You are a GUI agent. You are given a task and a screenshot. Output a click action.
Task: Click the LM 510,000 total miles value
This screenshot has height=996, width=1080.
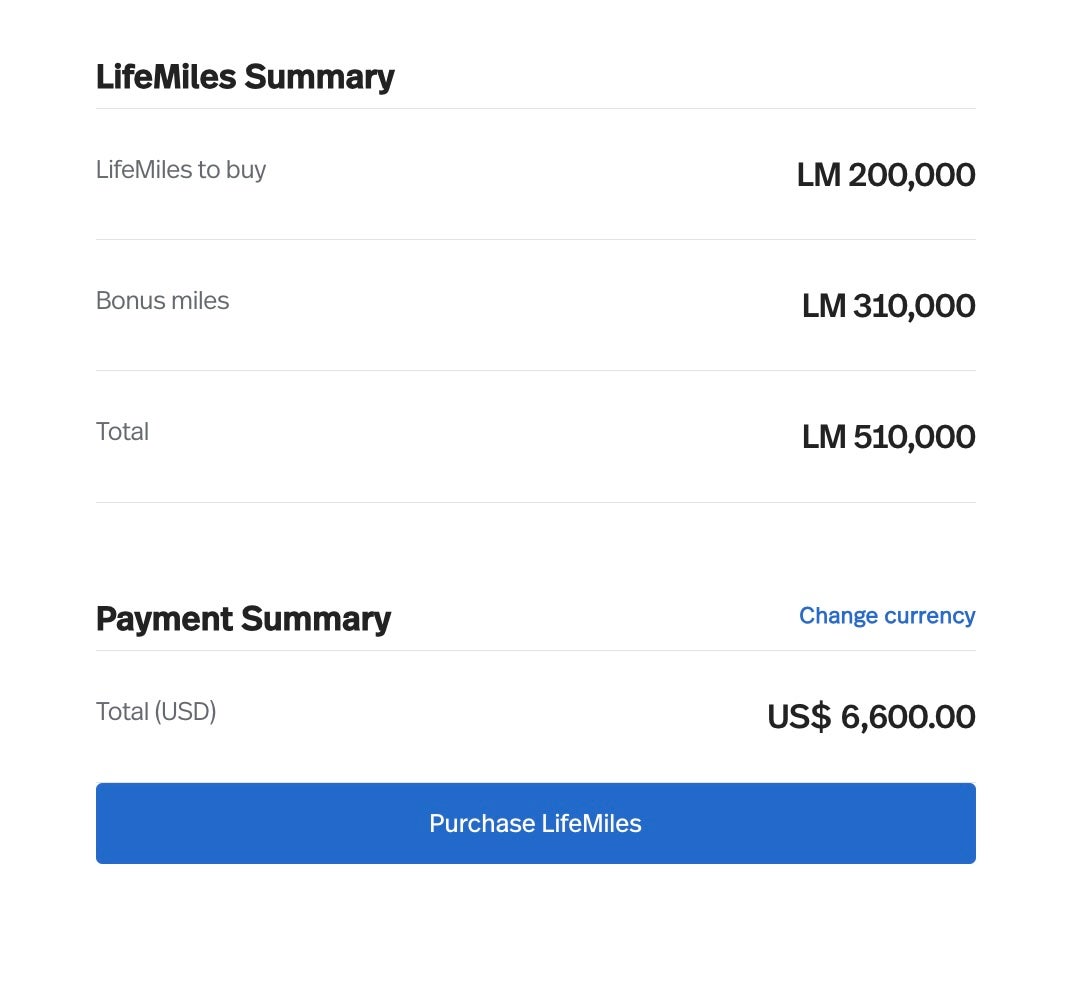click(888, 437)
